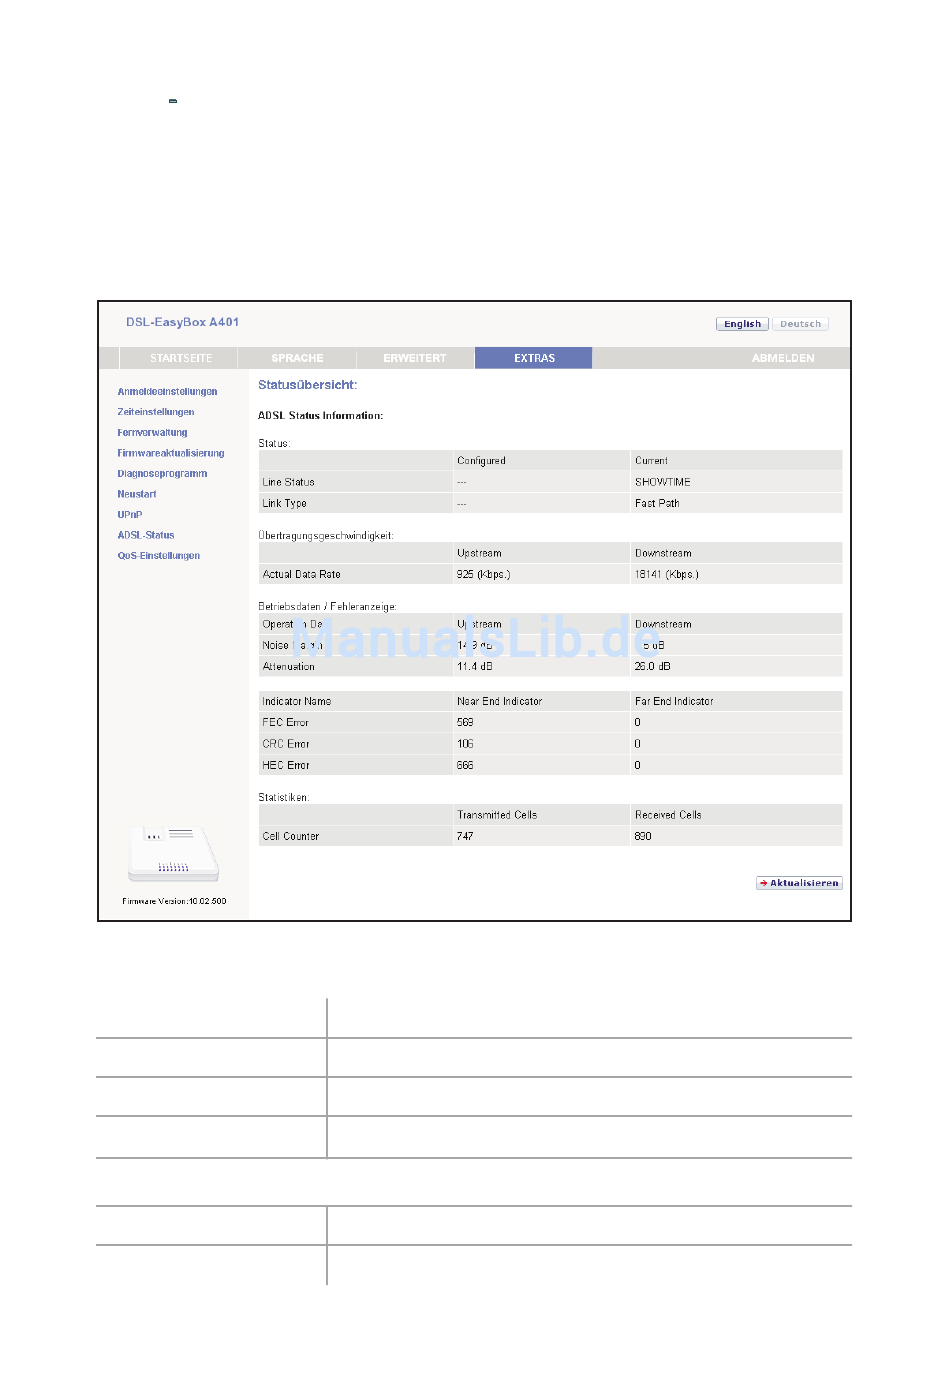Click the Link Type row label
Image resolution: width=950 pixels, height=1383 pixels.
[284, 503]
